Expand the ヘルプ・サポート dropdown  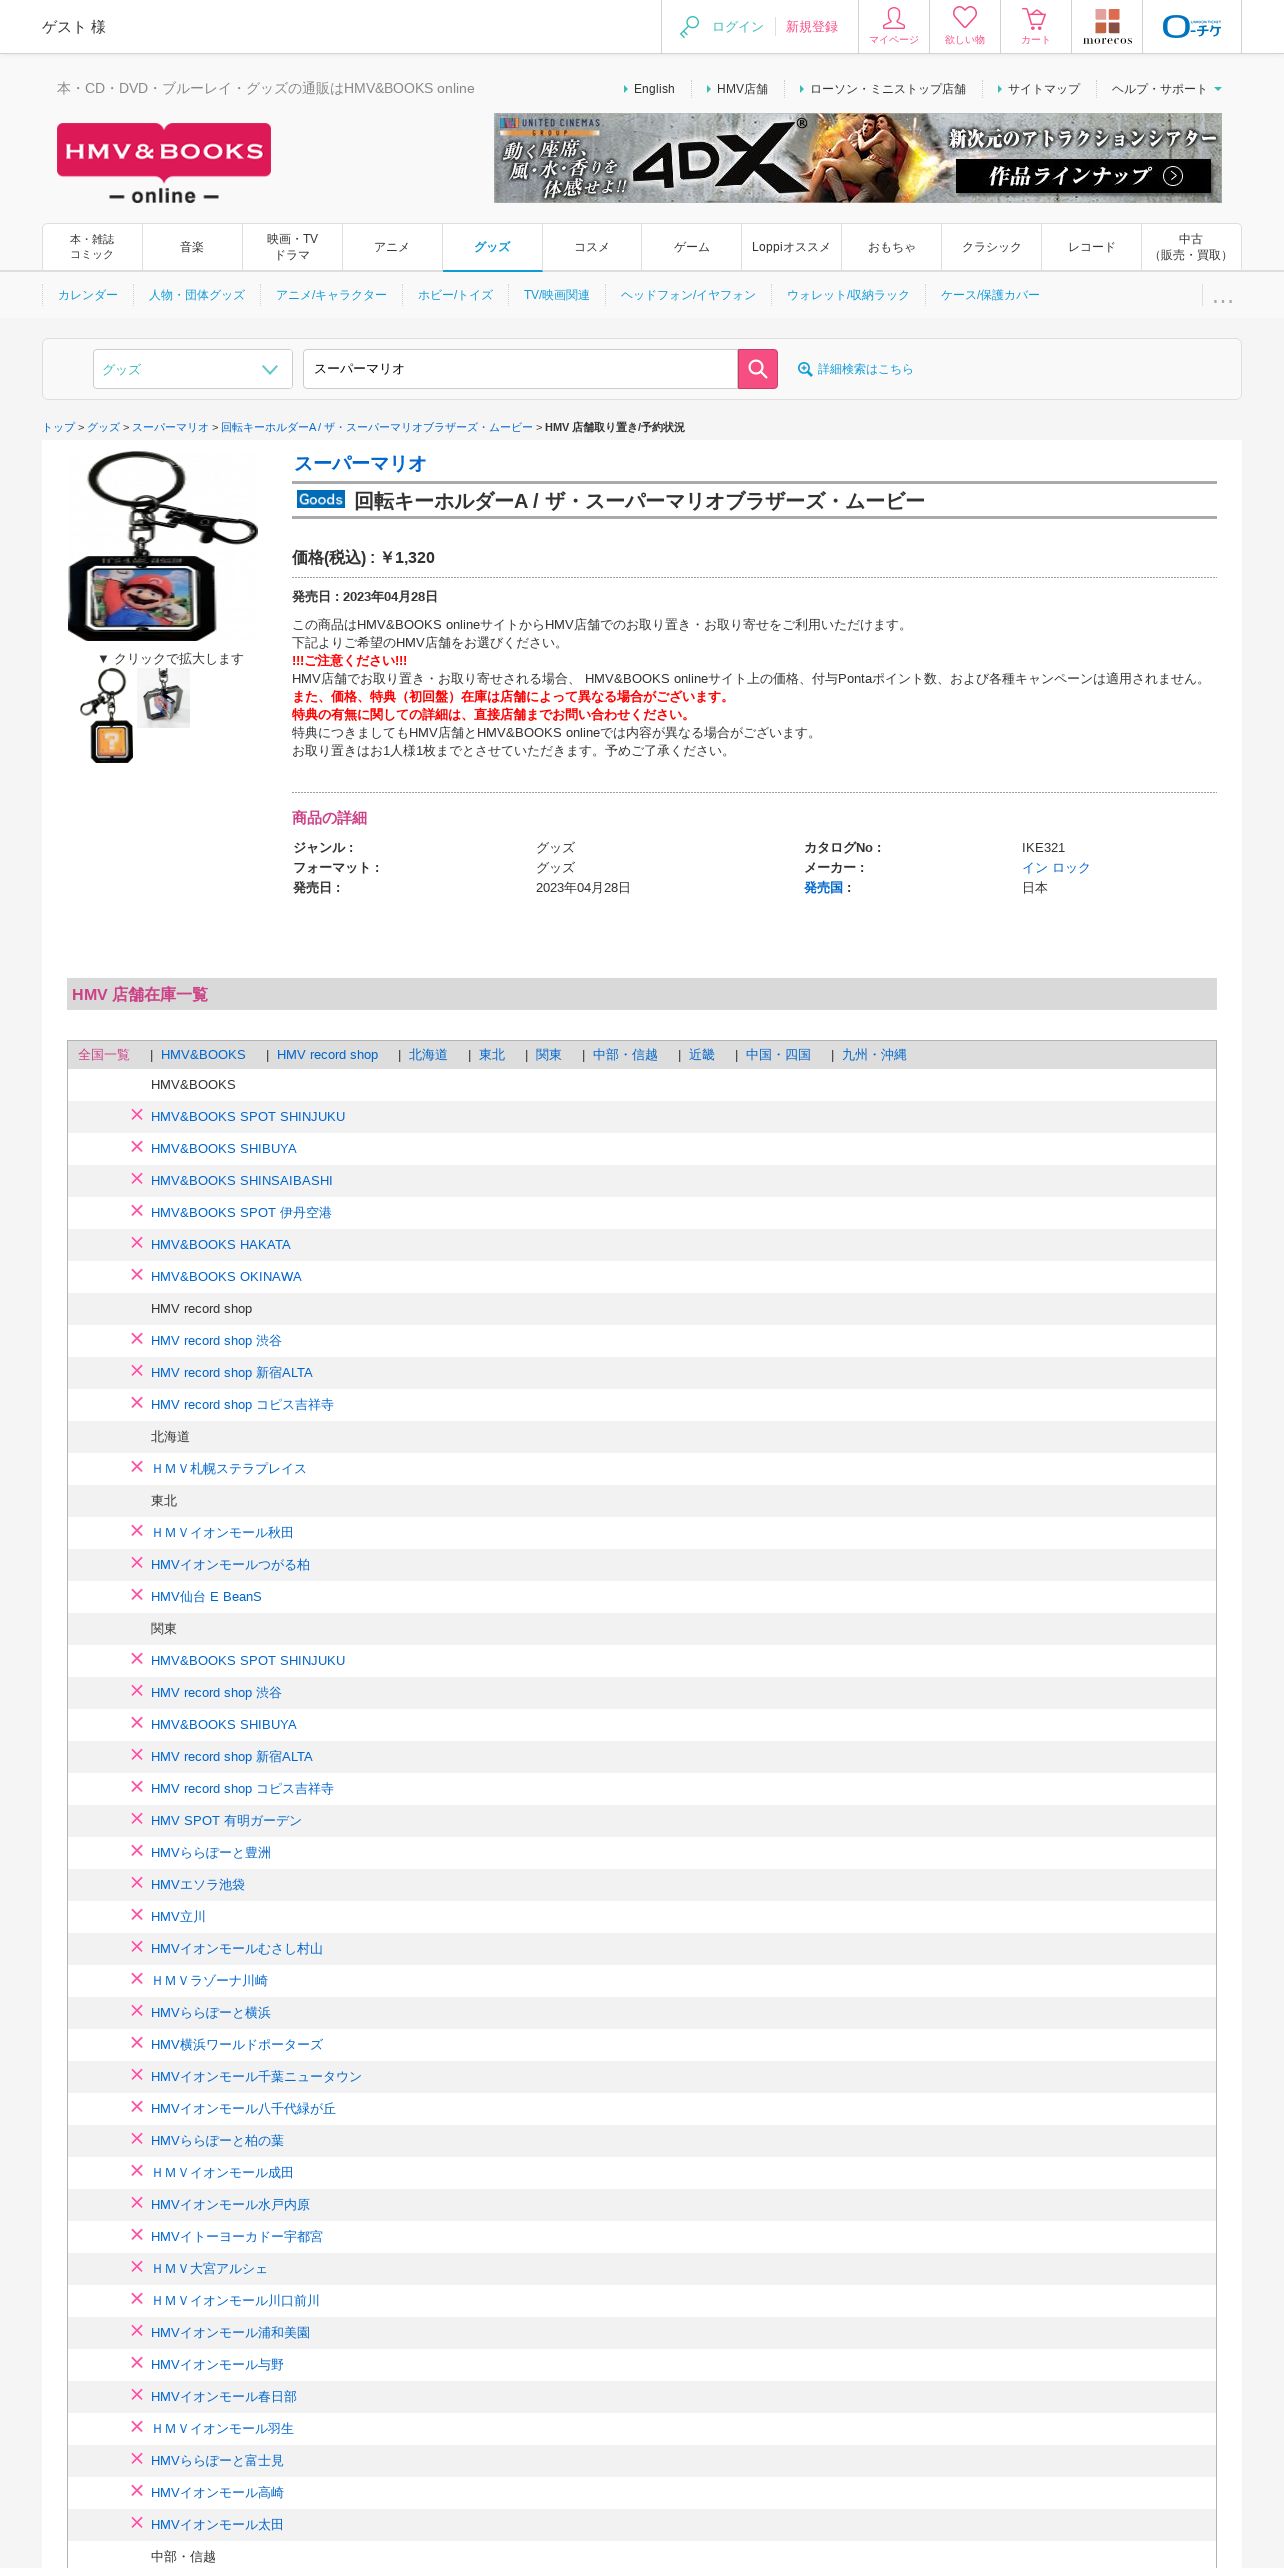pos(1166,89)
